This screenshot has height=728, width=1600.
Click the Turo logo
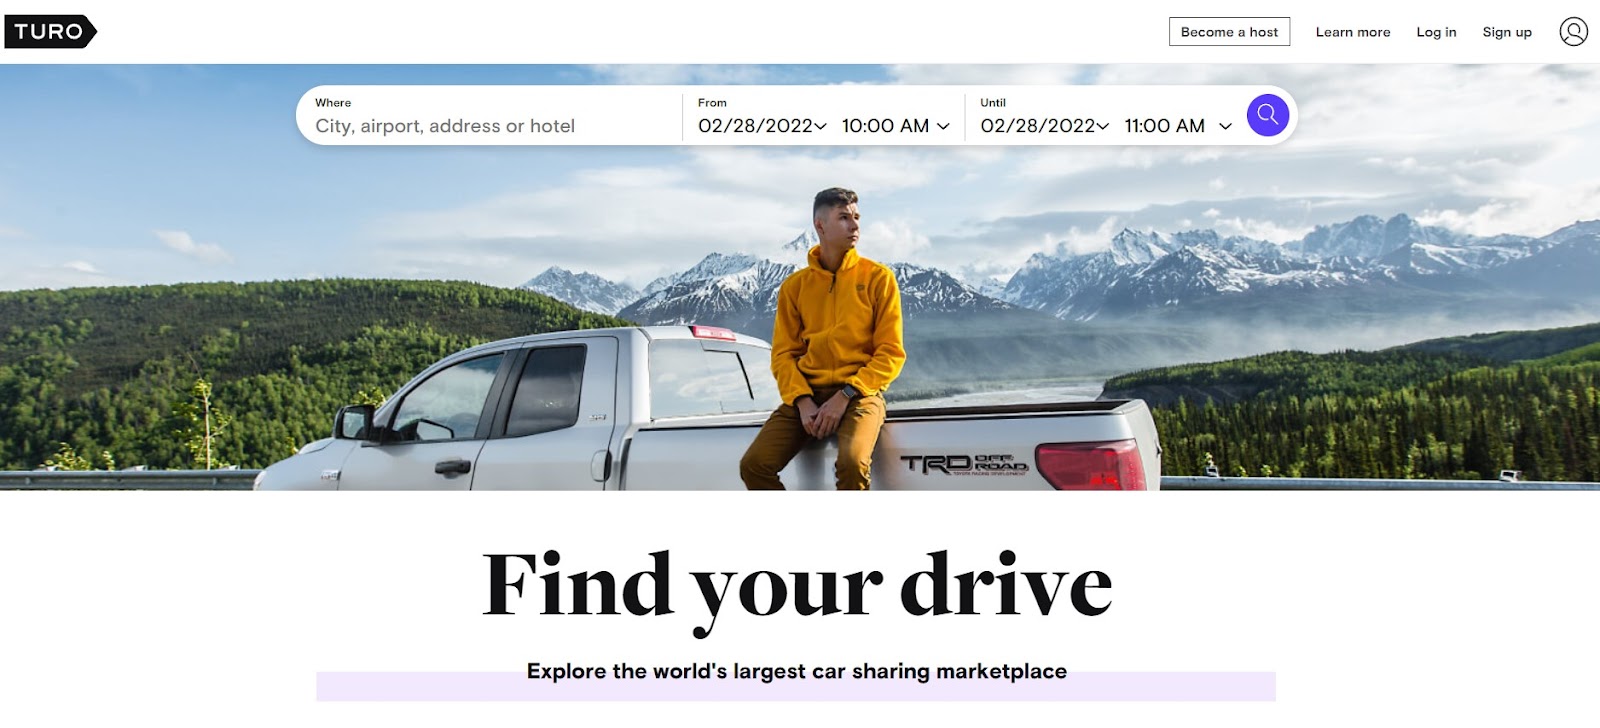tap(50, 32)
